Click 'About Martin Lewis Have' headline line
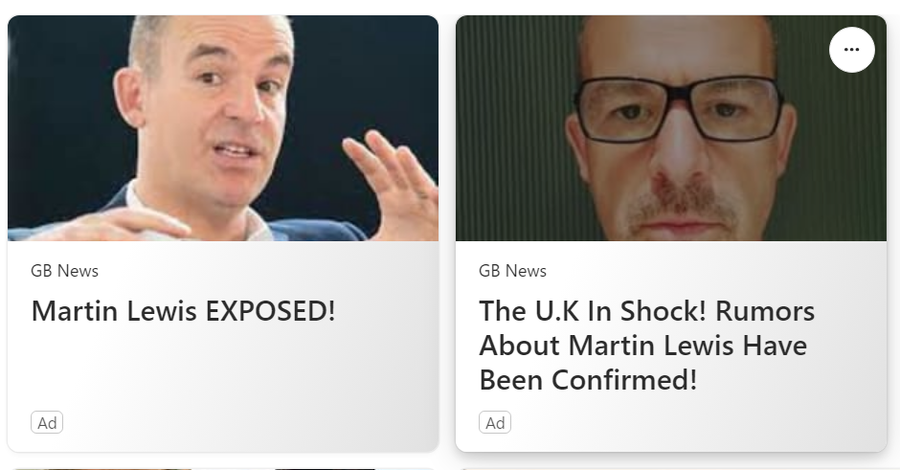 click(643, 345)
